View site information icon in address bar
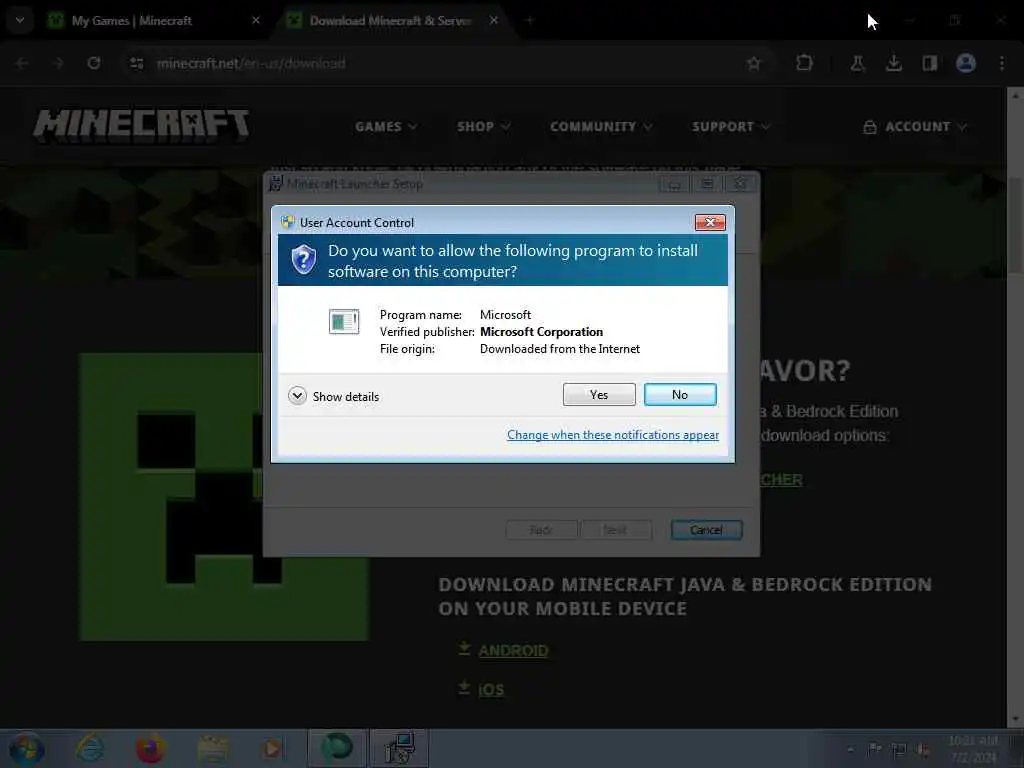 coord(136,63)
